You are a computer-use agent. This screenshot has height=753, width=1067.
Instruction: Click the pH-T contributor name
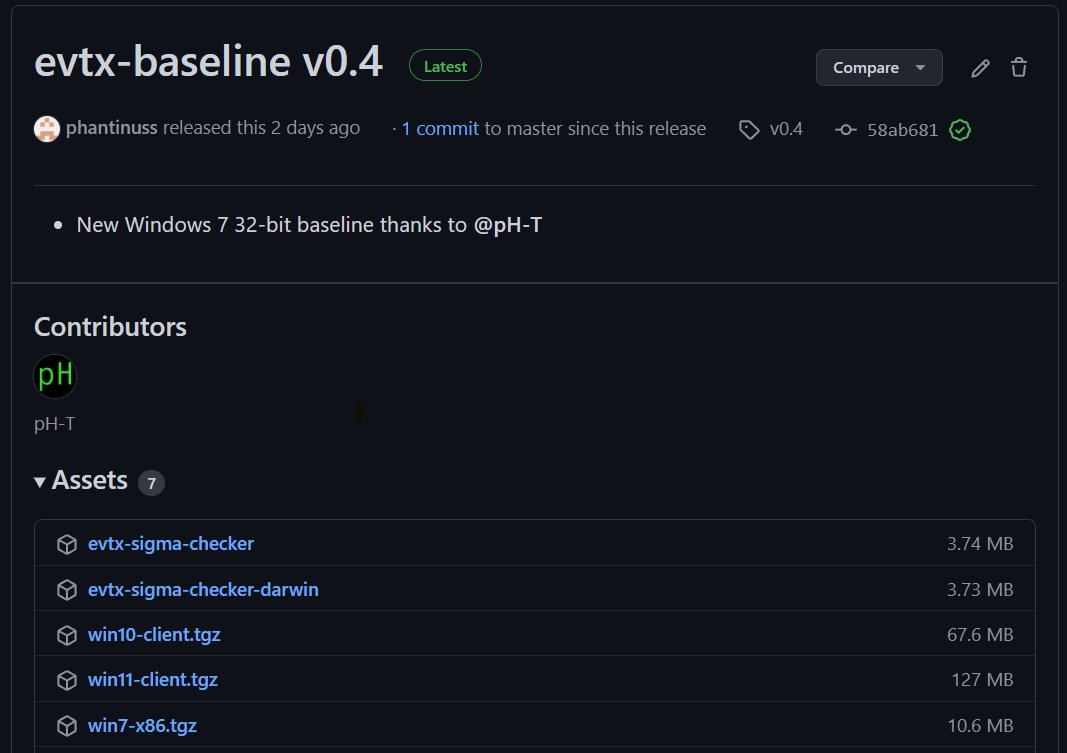(x=54, y=424)
